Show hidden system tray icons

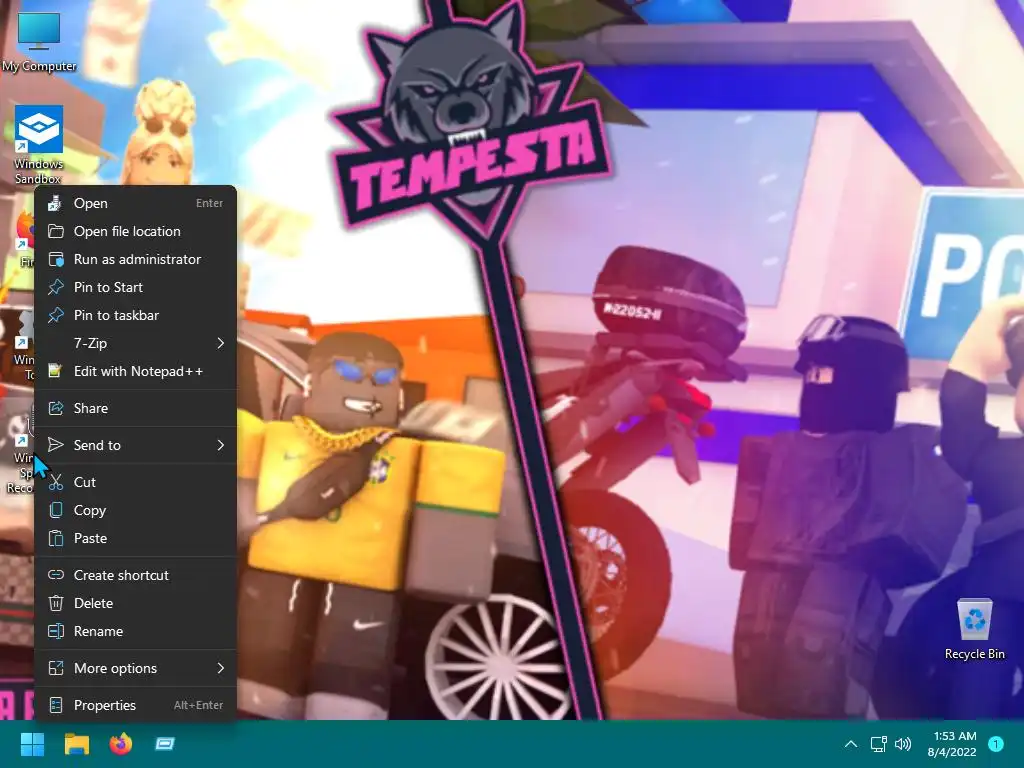(851, 744)
